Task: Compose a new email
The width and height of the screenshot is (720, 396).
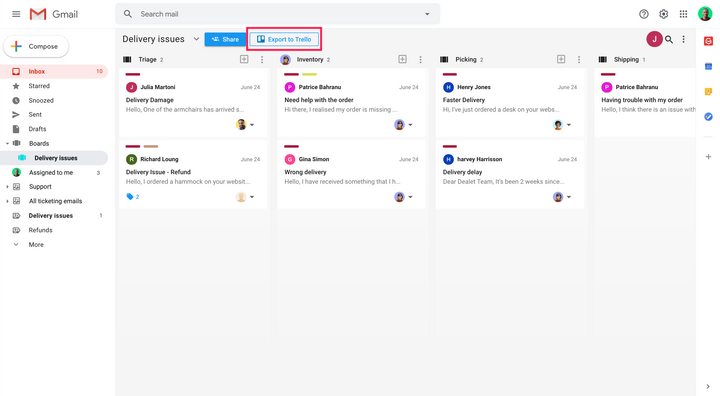Action: pos(36,46)
